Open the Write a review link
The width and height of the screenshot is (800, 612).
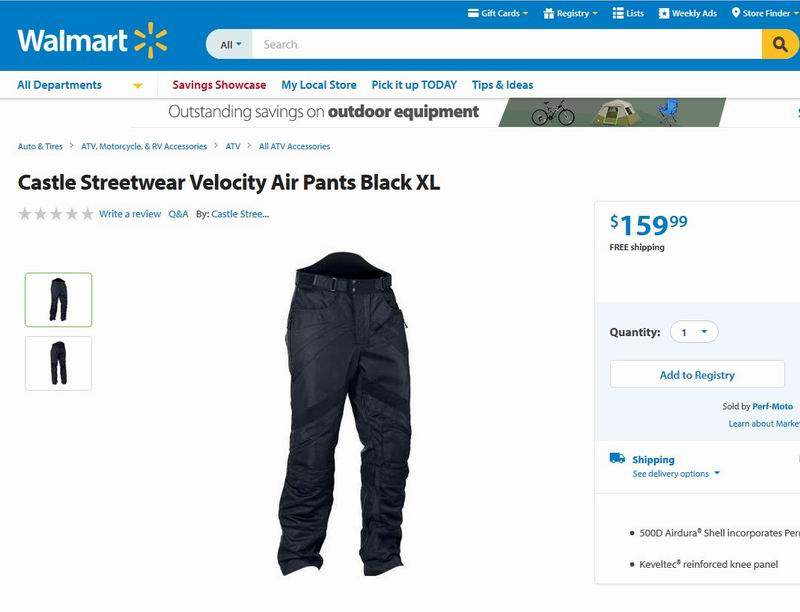[x=130, y=214]
